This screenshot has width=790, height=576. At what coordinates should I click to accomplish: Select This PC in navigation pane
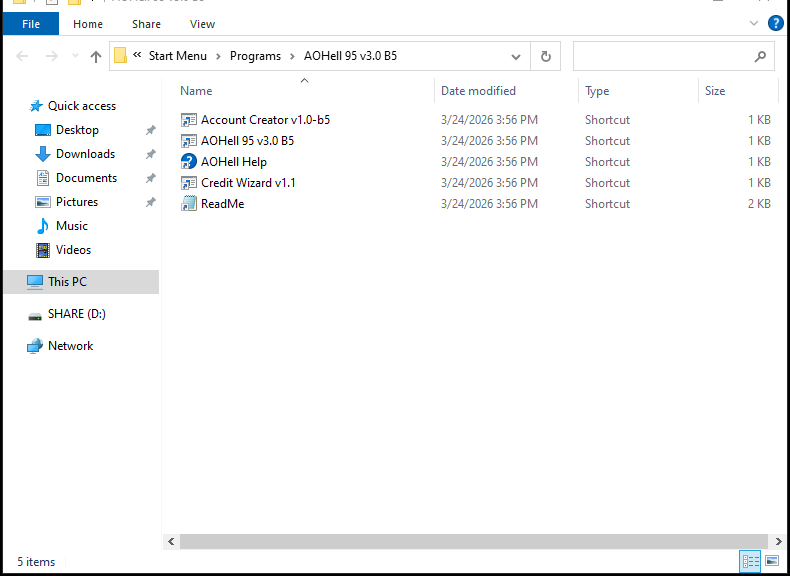[82, 282]
